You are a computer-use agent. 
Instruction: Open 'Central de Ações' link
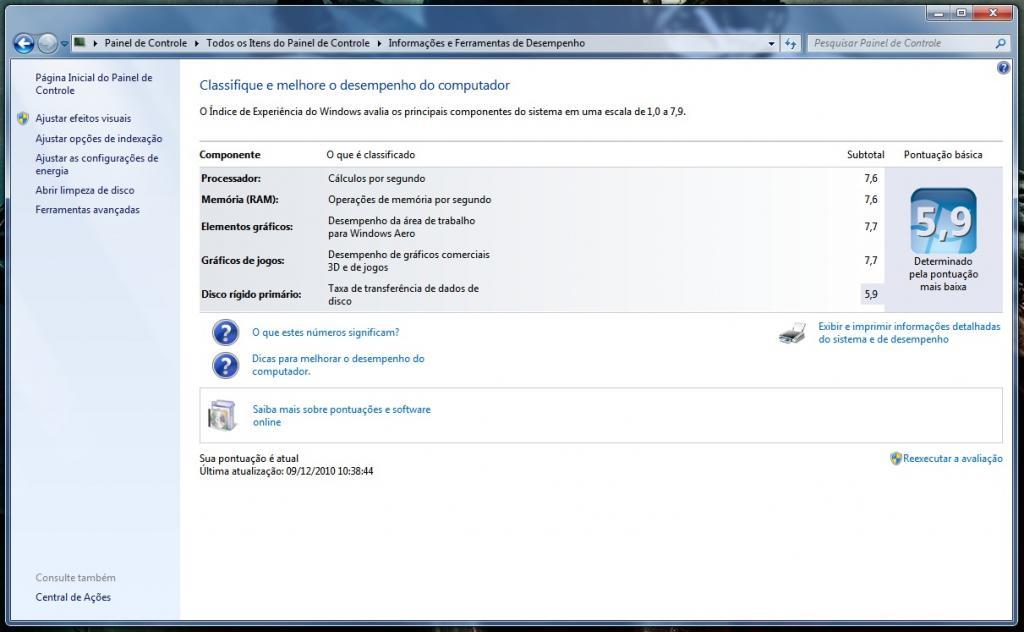click(73, 597)
